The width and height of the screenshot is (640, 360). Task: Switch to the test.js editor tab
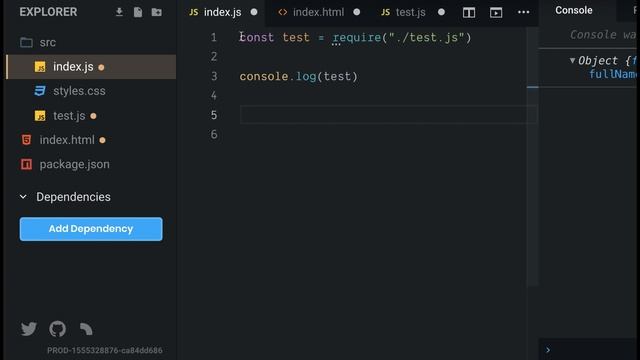pos(411,12)
